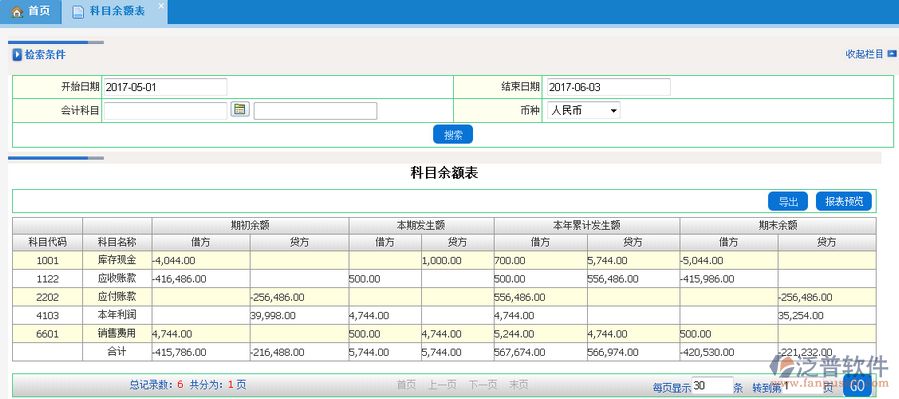Focus the 会计科目 name input box
The width and height of the screenshot is (899, 399).
point(315,111)
